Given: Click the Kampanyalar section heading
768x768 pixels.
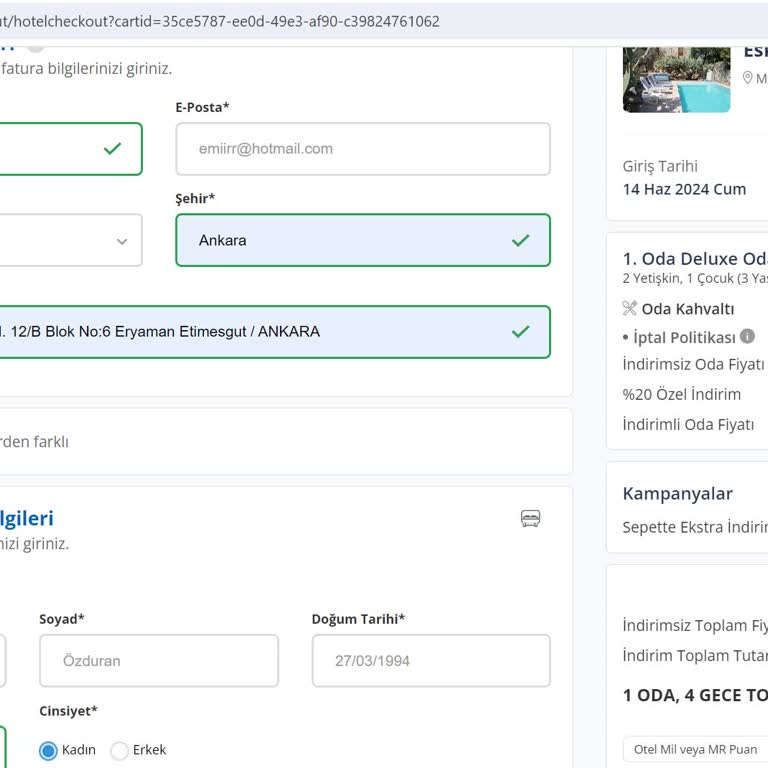Looking at the screenshot, I should (x=677, y=493).
